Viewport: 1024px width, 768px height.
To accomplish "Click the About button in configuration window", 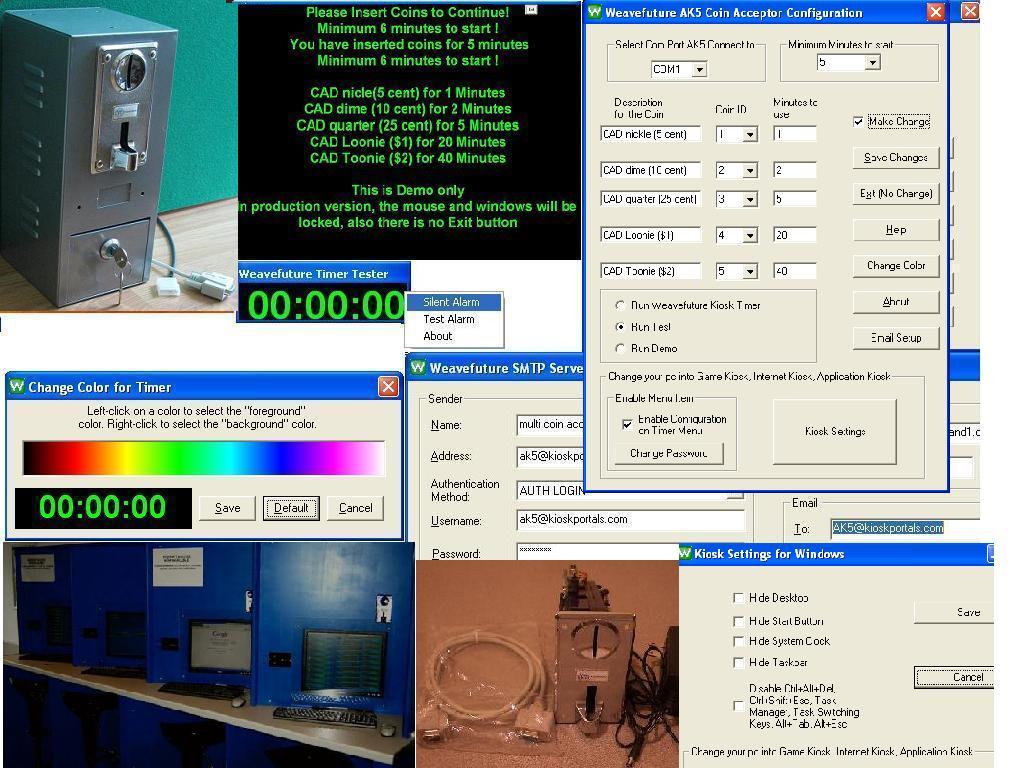I will point(896,302).
